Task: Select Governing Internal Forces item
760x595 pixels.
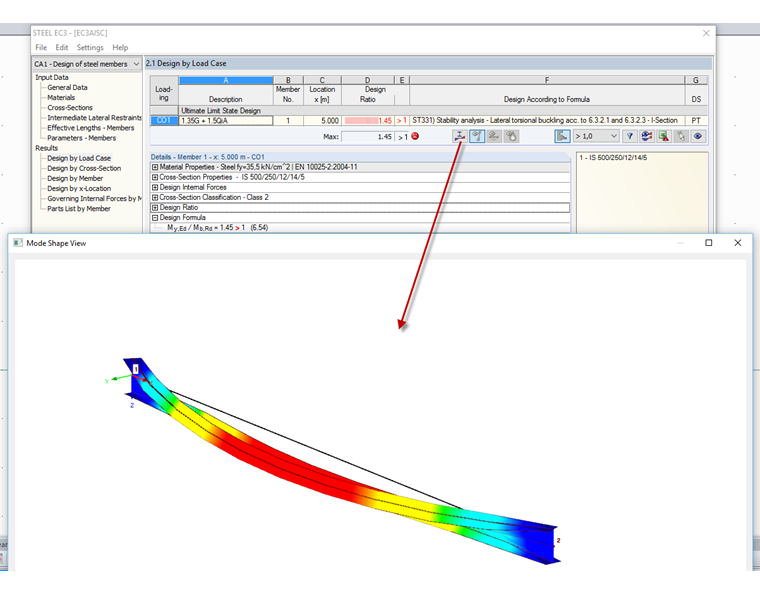Action: [x=95, y=199]
